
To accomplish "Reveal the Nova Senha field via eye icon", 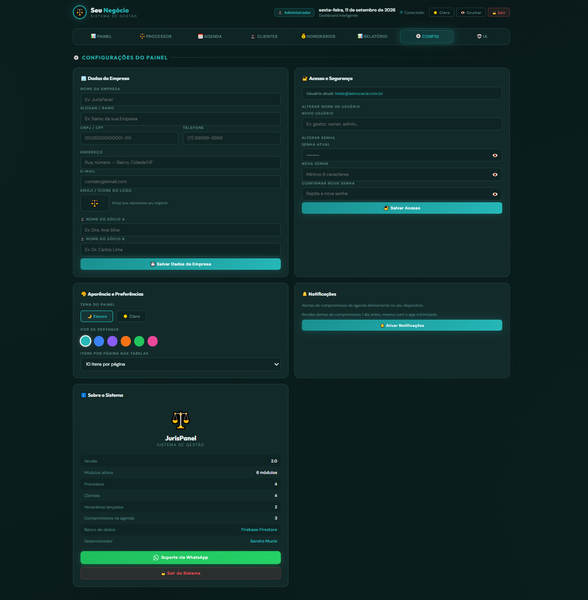I will (x=495, y=174).
